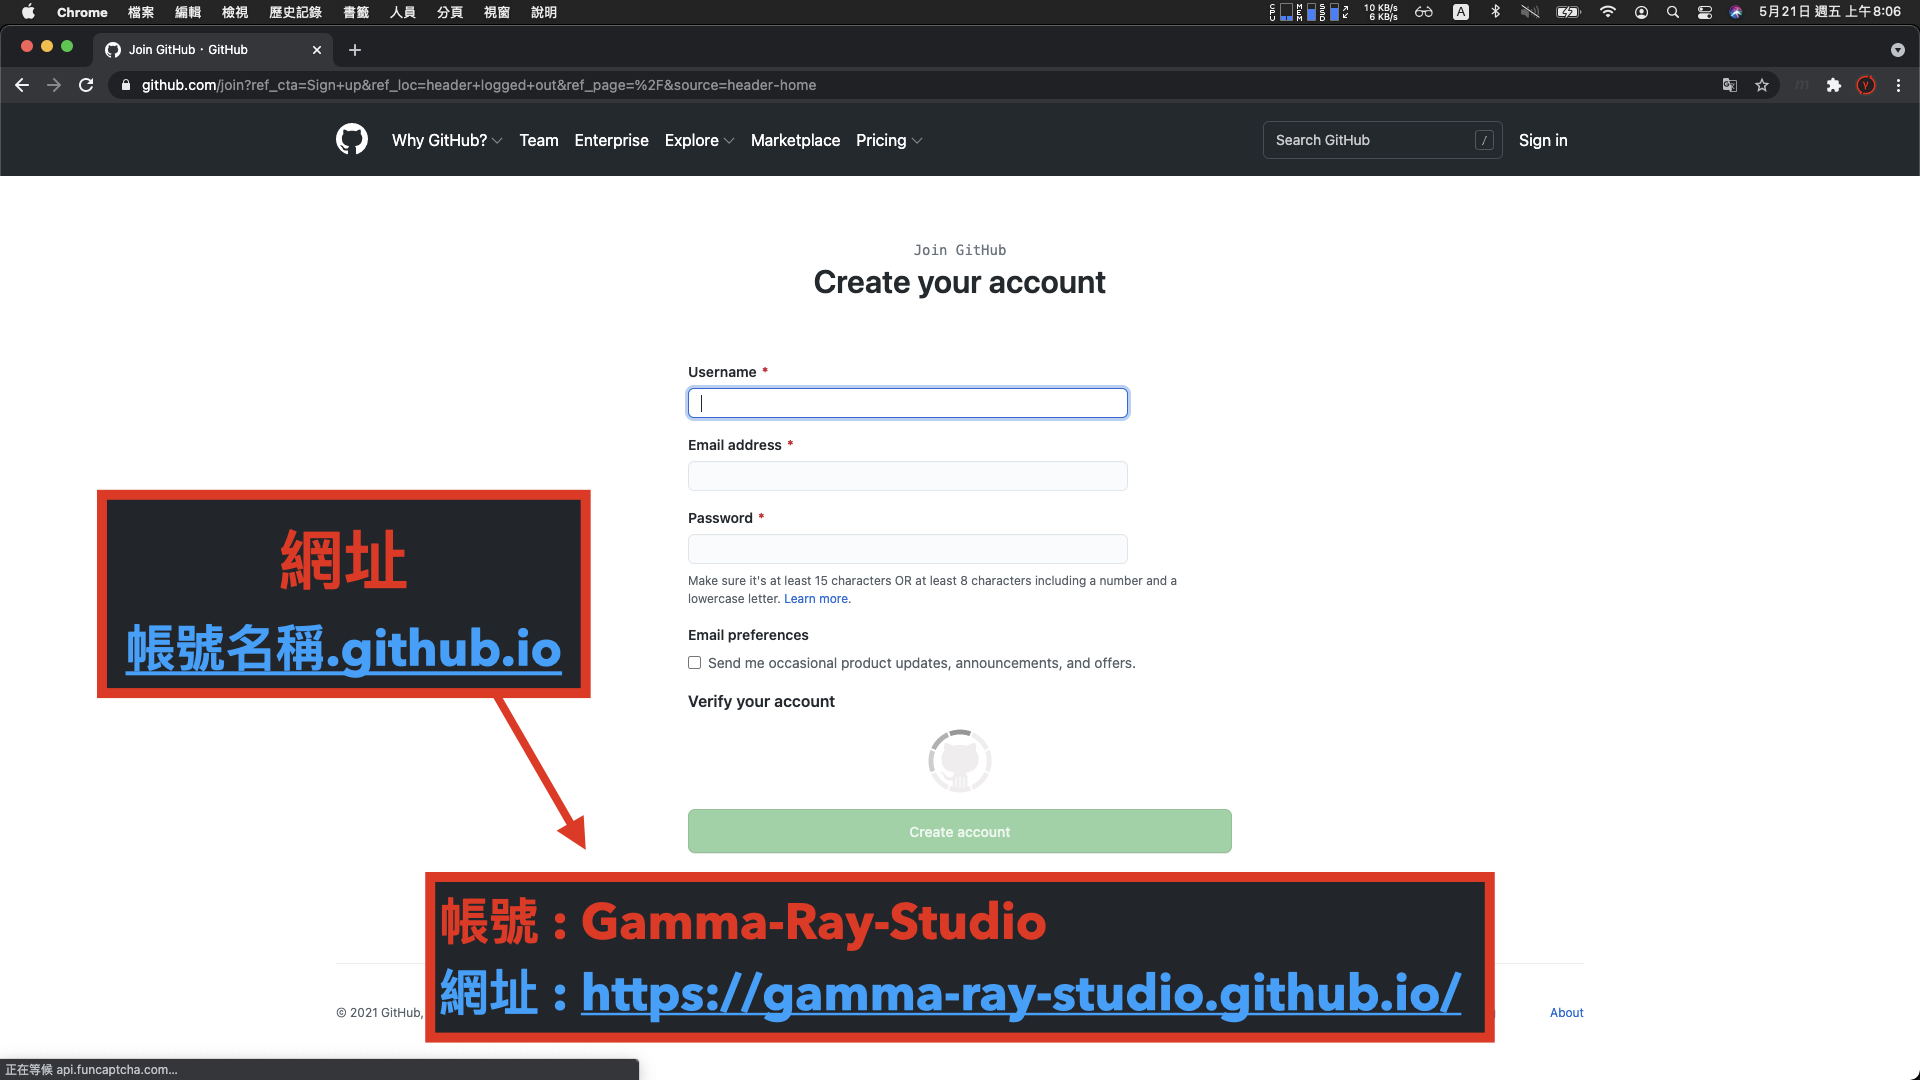Viewport: 1920px width, 1080px height.
Task: Open the translate page icon in address bar
Action: [1730, 85]
